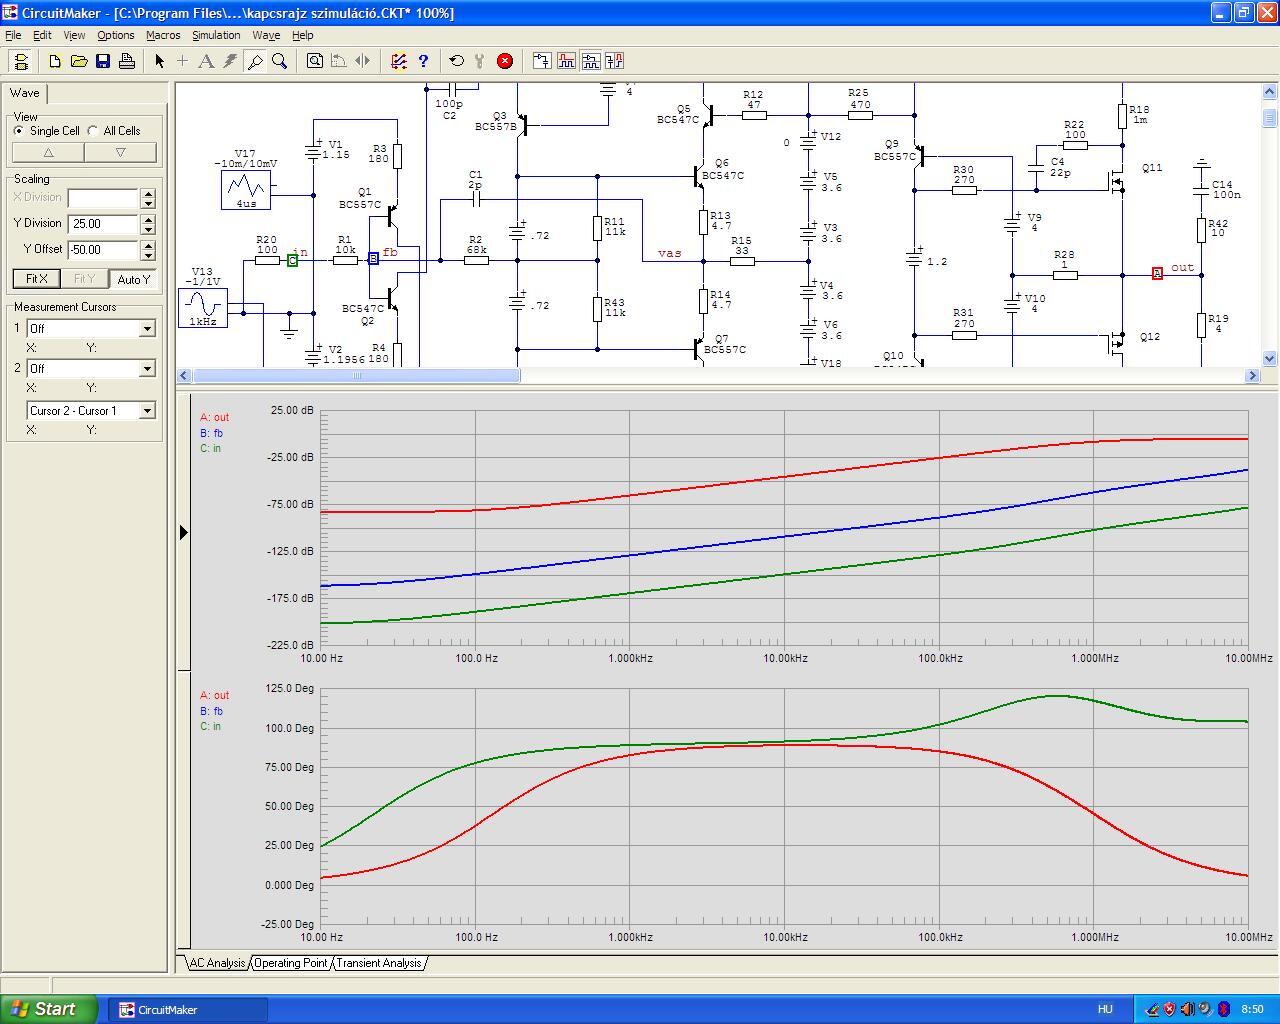Image resolution: width=1280 pixels, height=1024 pixels.
Task: Select the Probe tool in the toolbar
Action: tap(255, 61)
